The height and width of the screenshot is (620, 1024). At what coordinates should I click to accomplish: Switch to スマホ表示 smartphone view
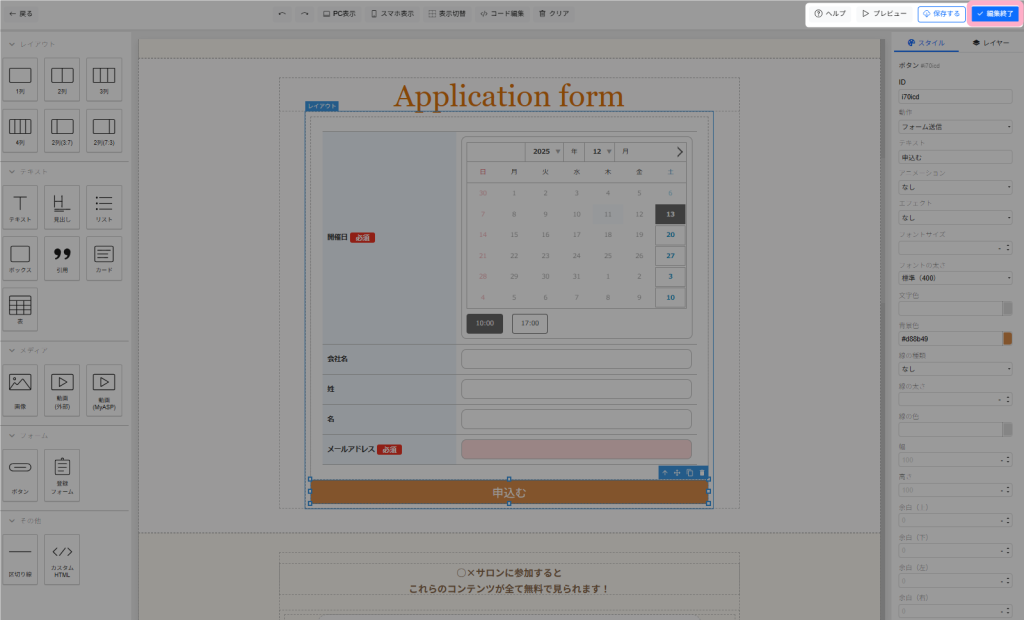(392, 14)
